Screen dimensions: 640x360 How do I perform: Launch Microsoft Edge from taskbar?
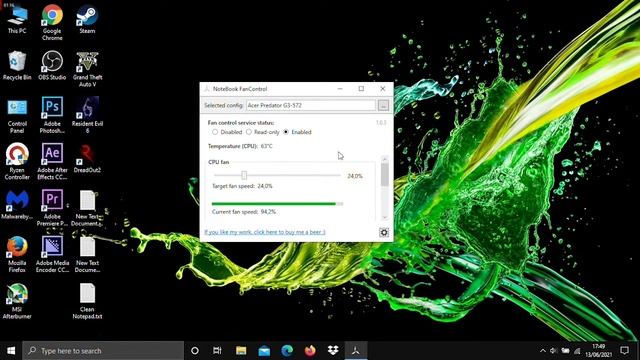coord(287,351)
